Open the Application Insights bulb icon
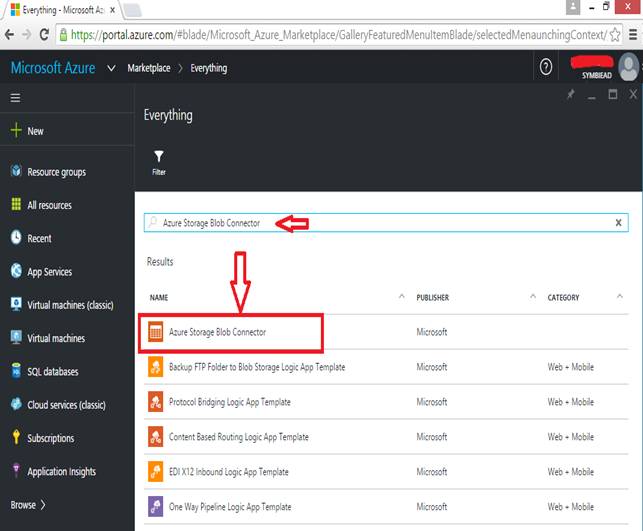 point(16,470)
